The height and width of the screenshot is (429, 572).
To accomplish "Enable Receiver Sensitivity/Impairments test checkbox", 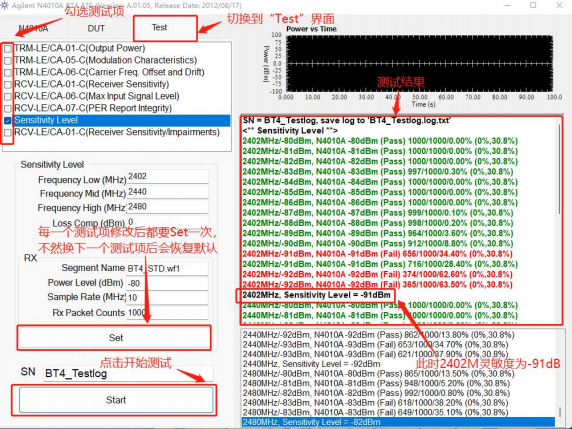I will [8, 132].
